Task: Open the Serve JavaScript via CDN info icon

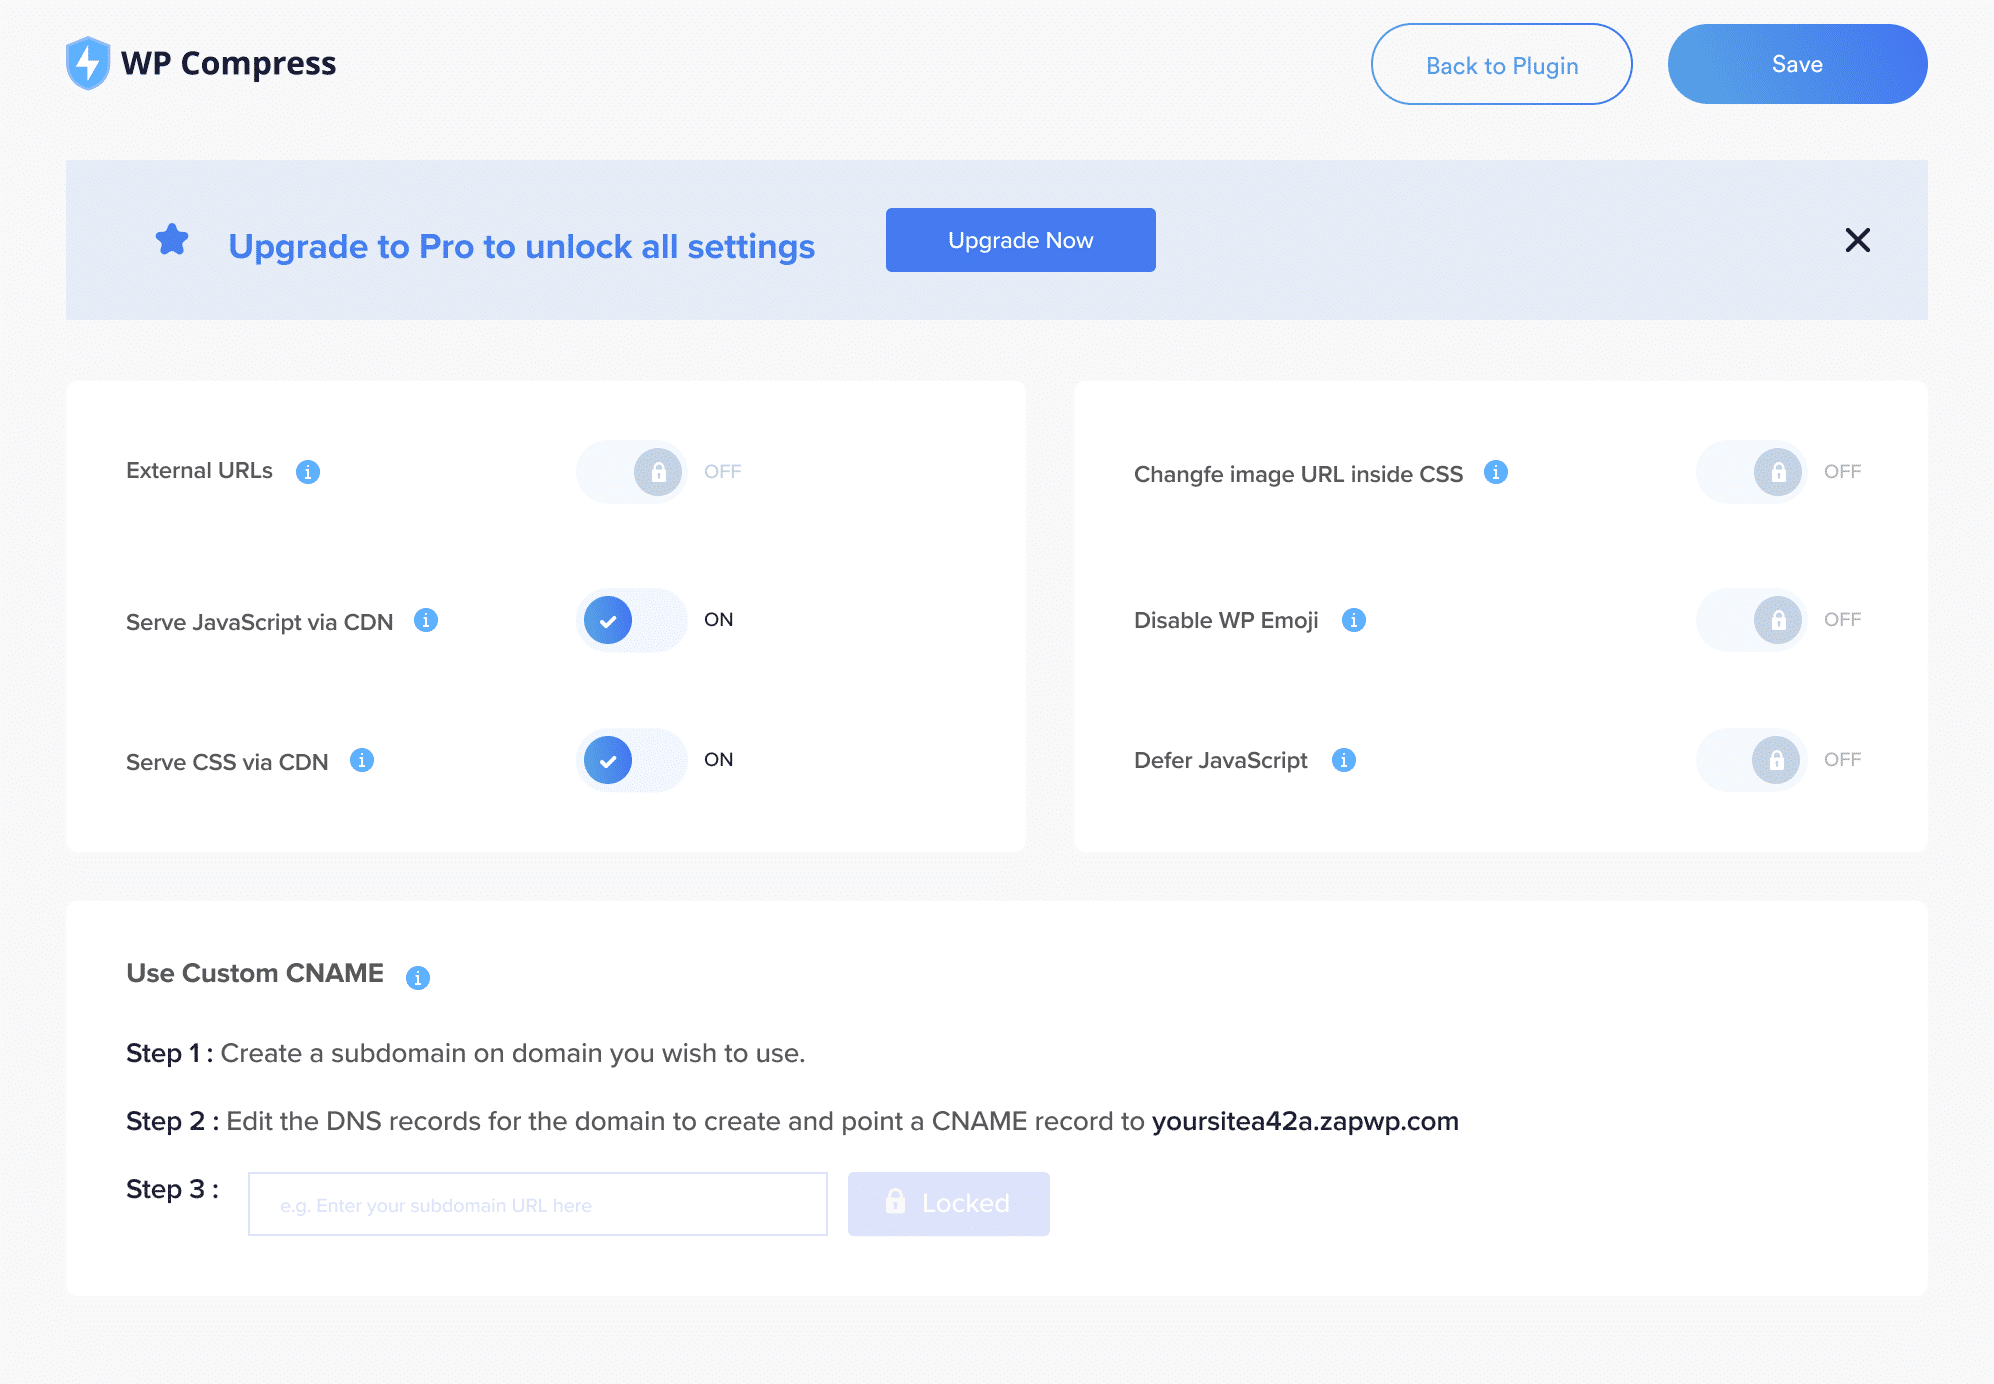Action: point(426,620)
